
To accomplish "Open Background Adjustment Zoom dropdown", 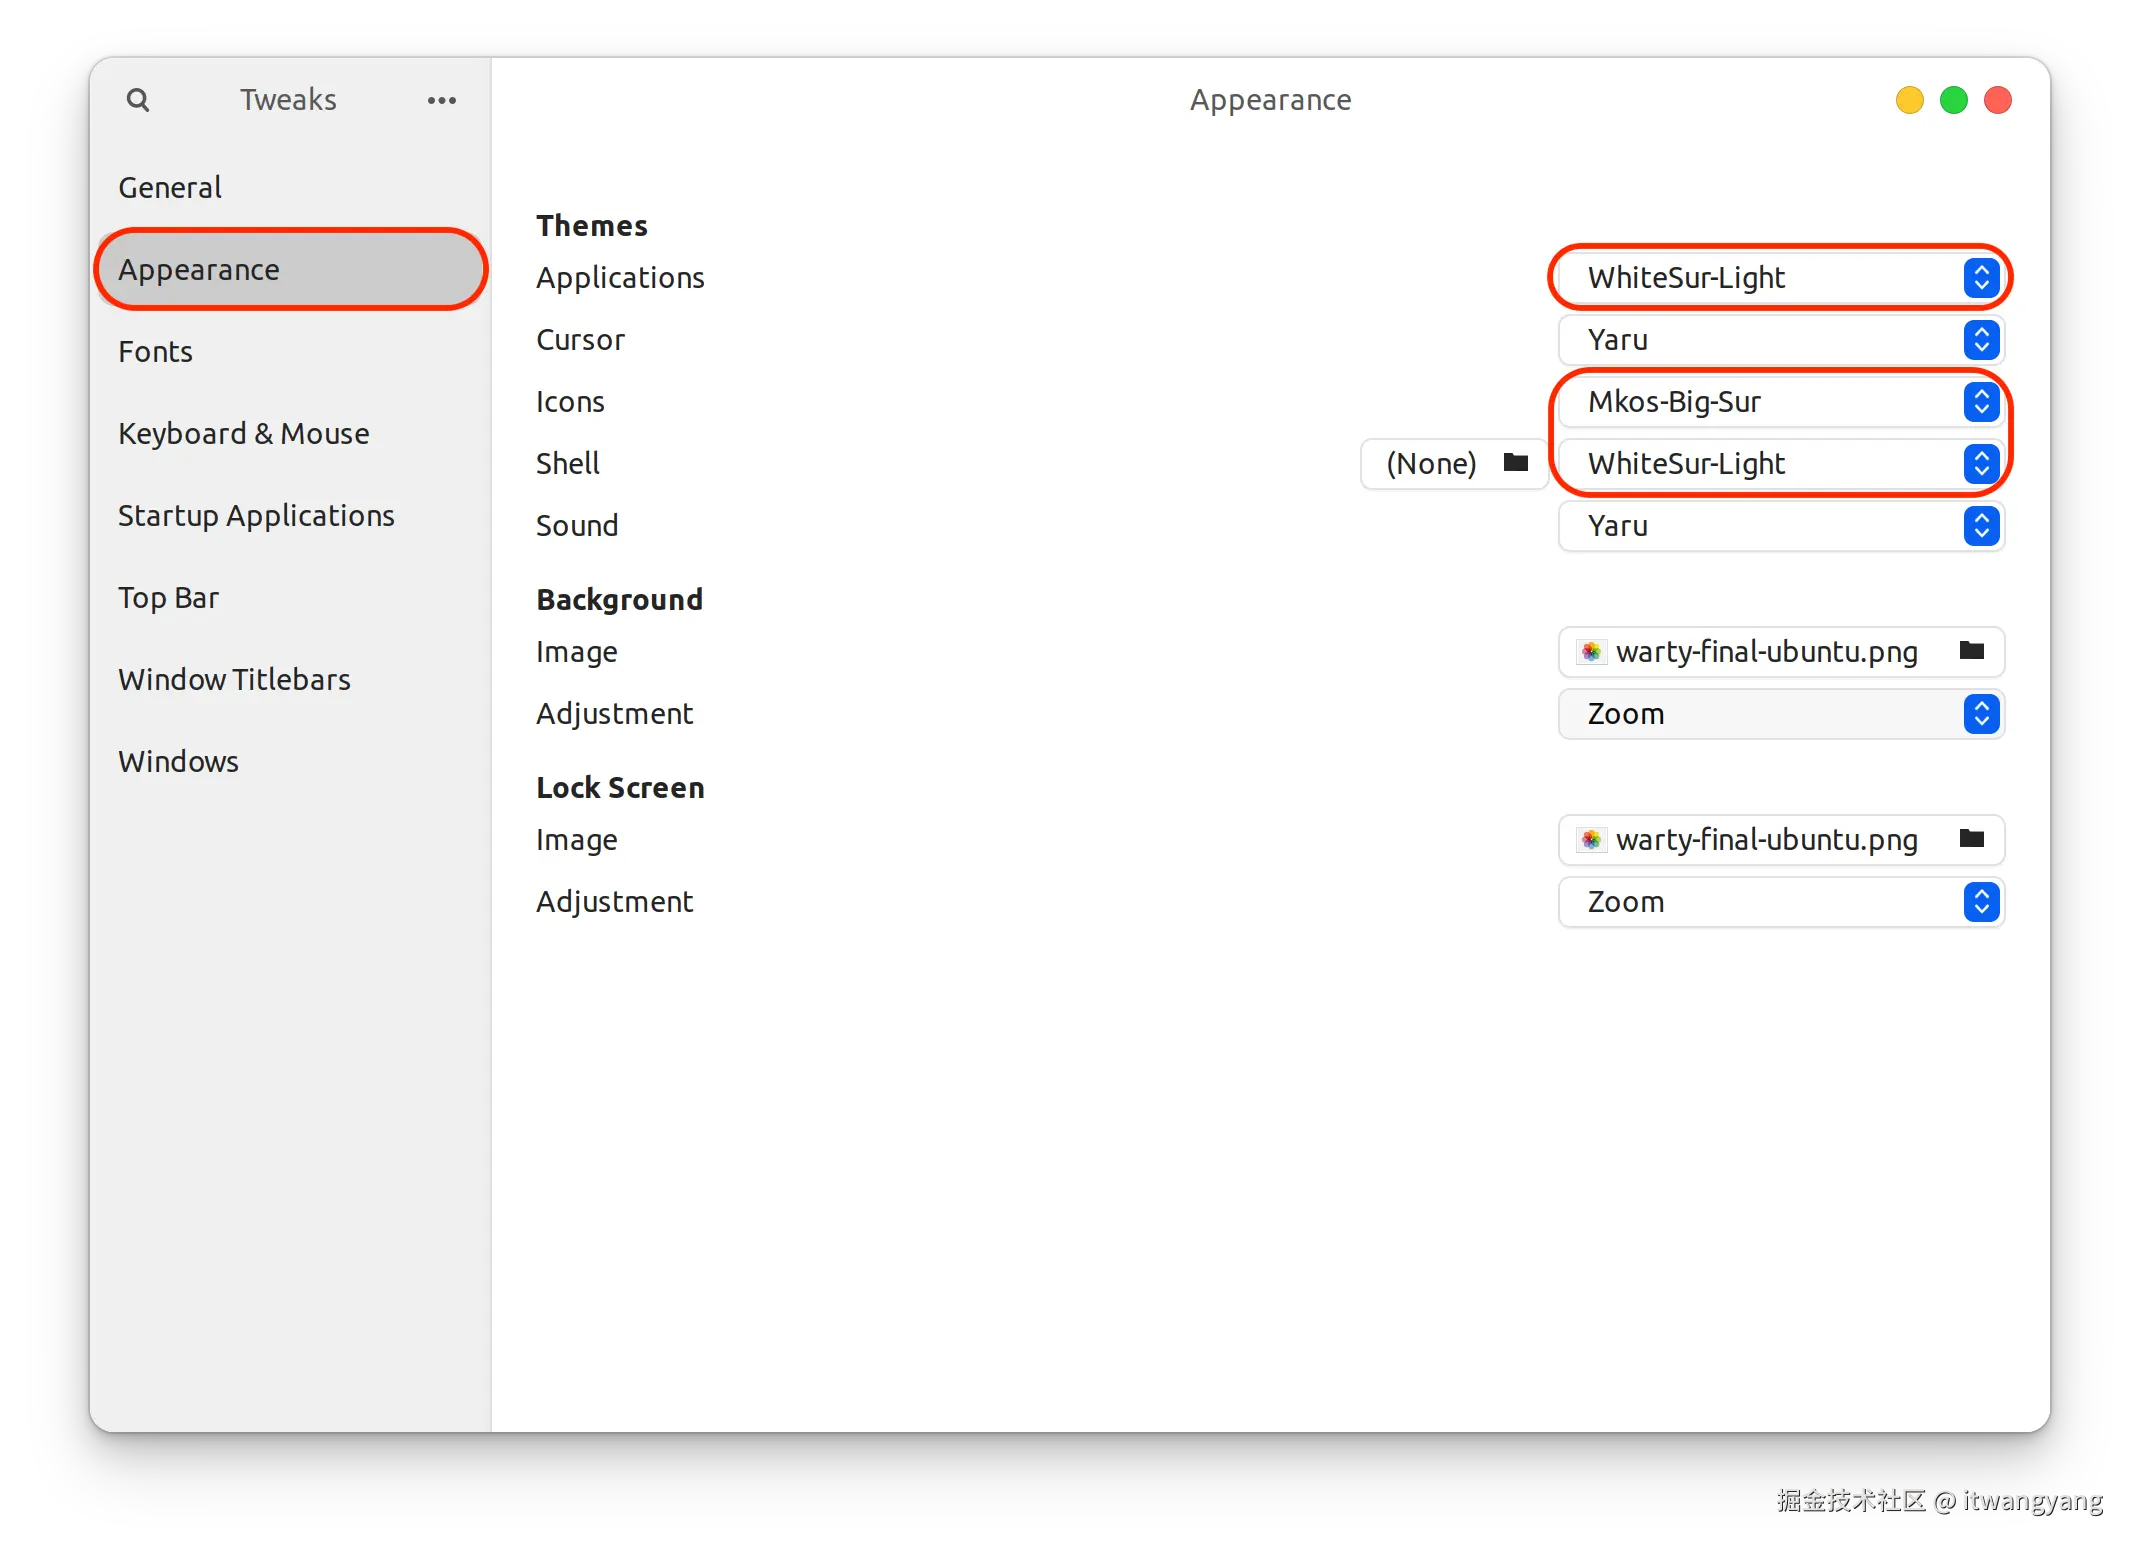I will coord(1781,714).
